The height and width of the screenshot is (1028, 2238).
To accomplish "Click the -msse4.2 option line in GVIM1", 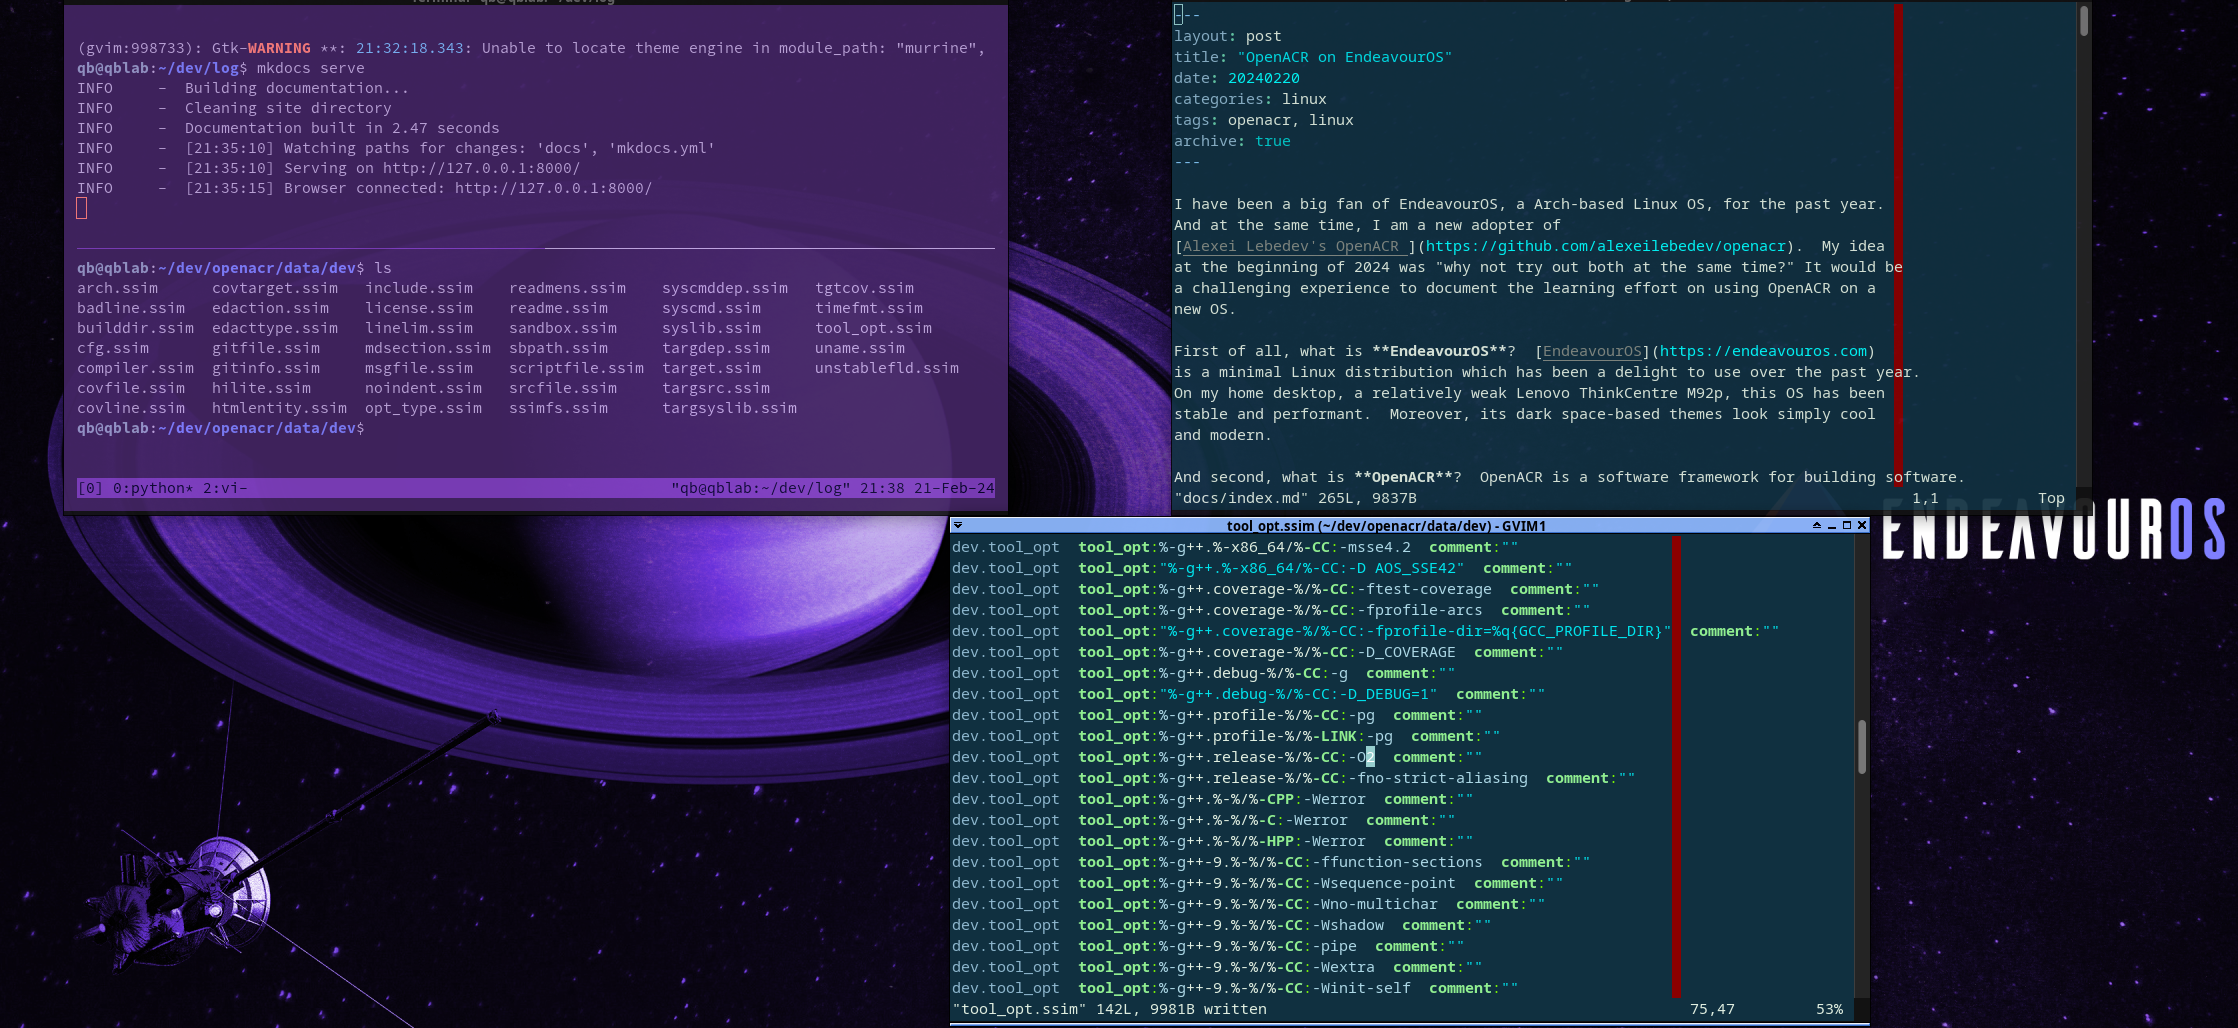I will (x=1235, y=547).
